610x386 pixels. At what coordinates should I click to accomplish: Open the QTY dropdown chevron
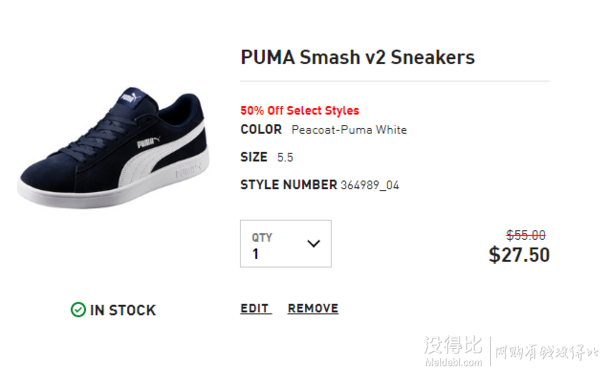(314, 244)
